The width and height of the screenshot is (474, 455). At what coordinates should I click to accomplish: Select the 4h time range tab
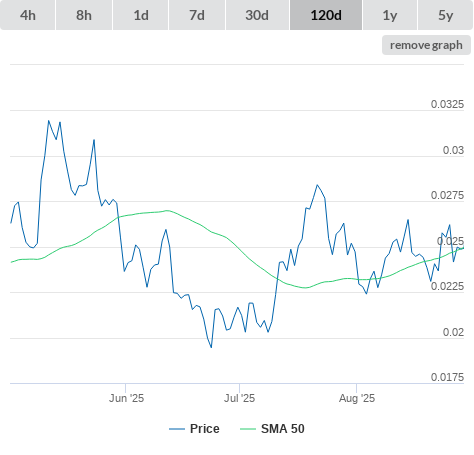coord(28,15)
